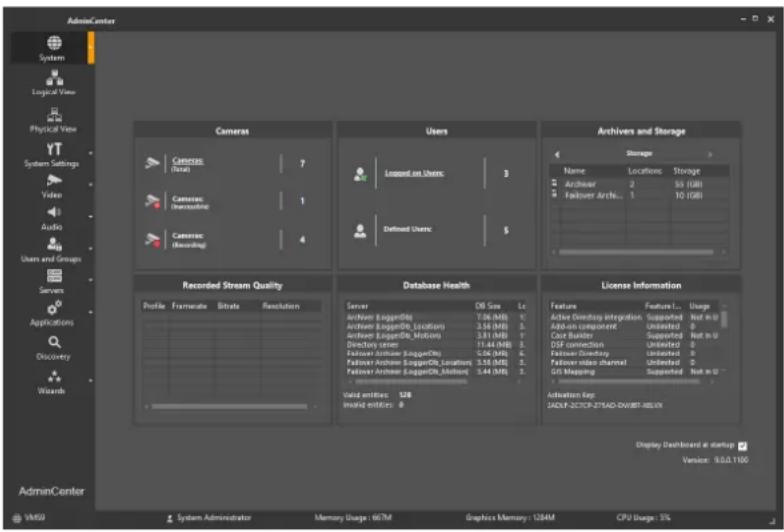Open the Logged on Users link

pyautogui.click(x=414, y=173)
